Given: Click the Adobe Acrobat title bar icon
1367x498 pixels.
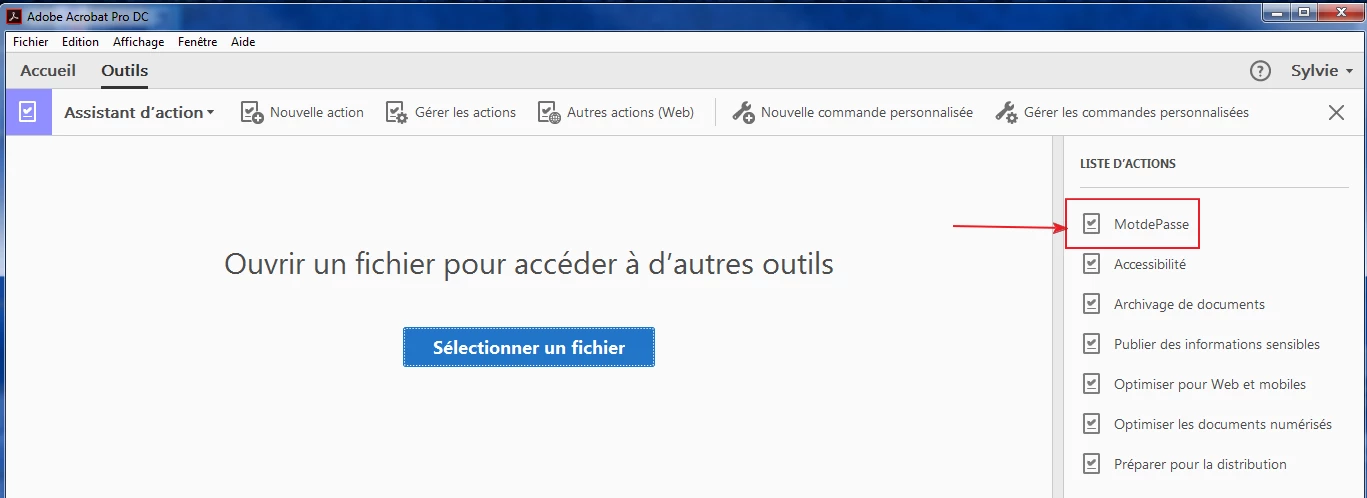Looking at the screenshot, I should point(15,16).
